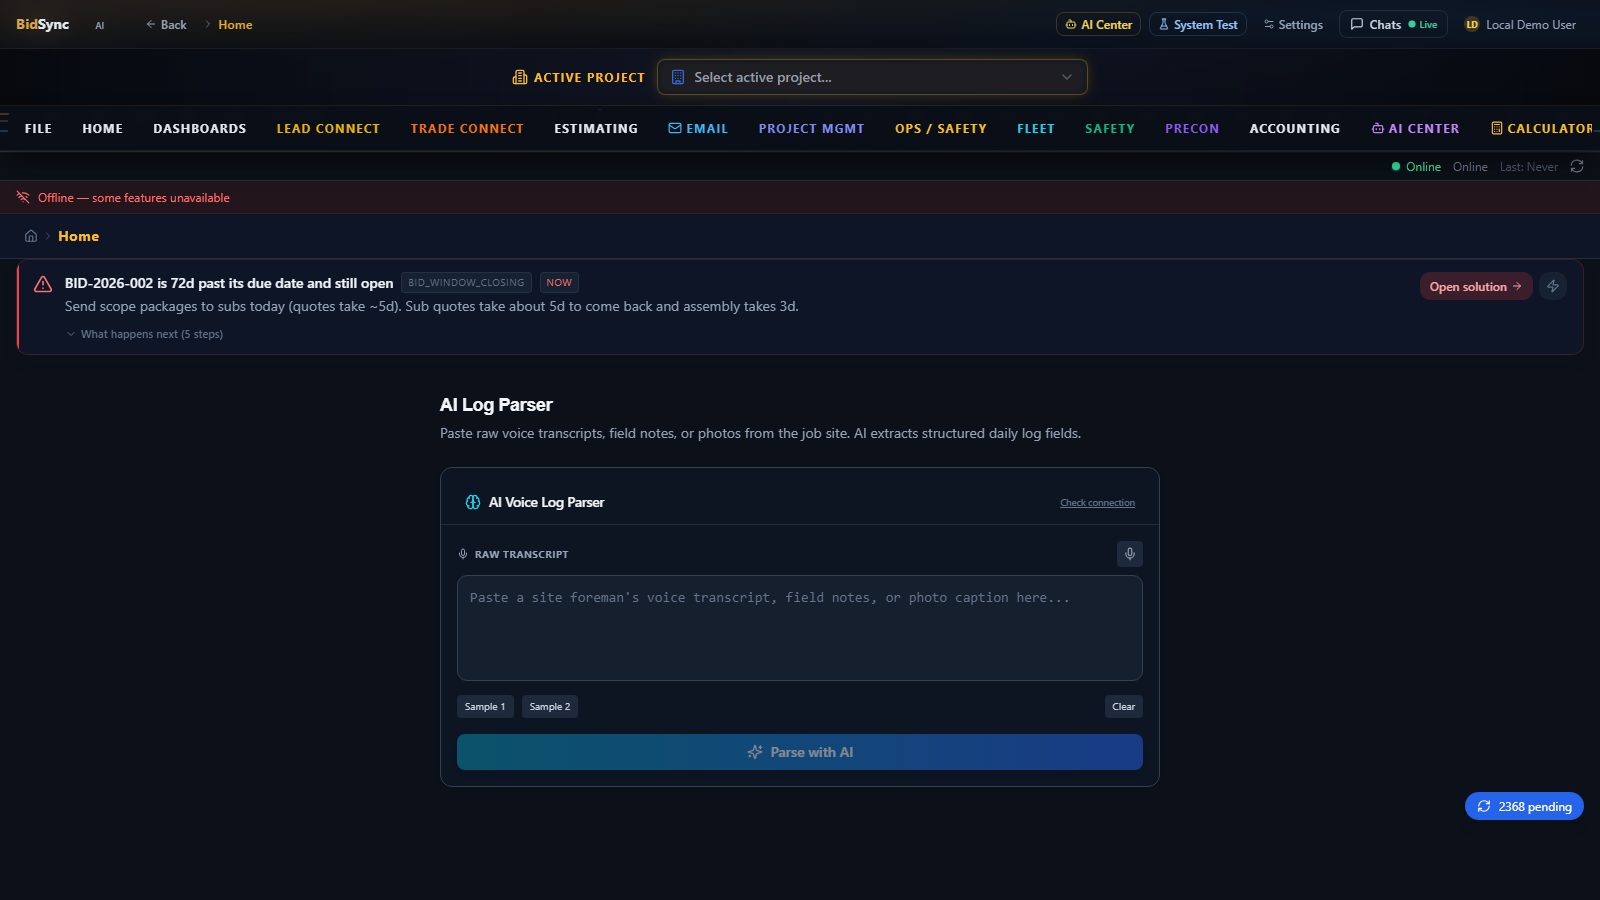Open the PRECON menu

pyautogui.click(x=1192, y=128)
